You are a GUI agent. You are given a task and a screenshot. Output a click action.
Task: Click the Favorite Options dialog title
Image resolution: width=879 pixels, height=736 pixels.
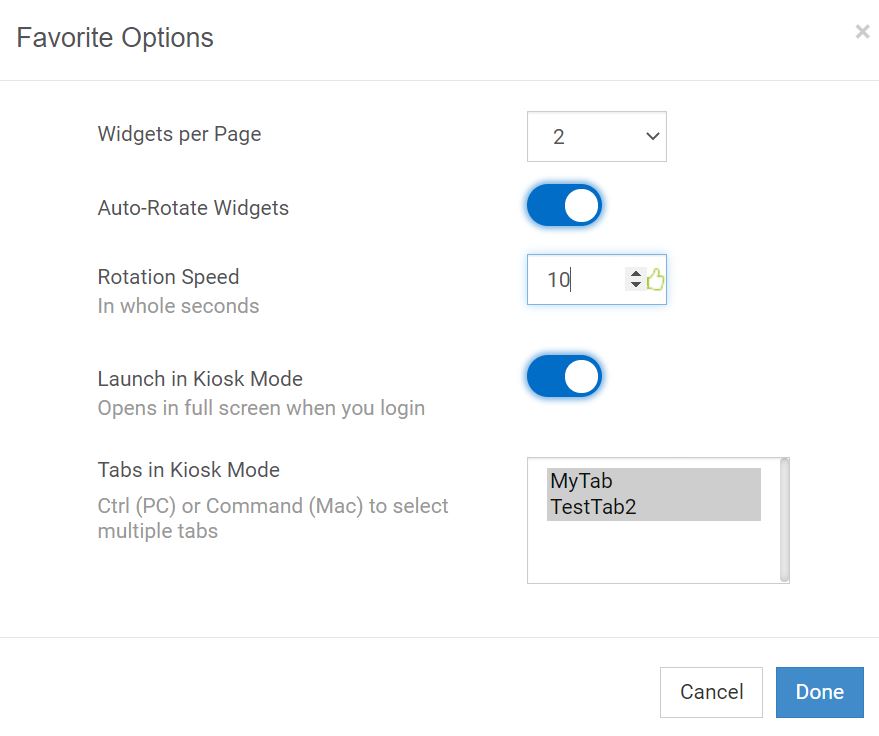115,38
